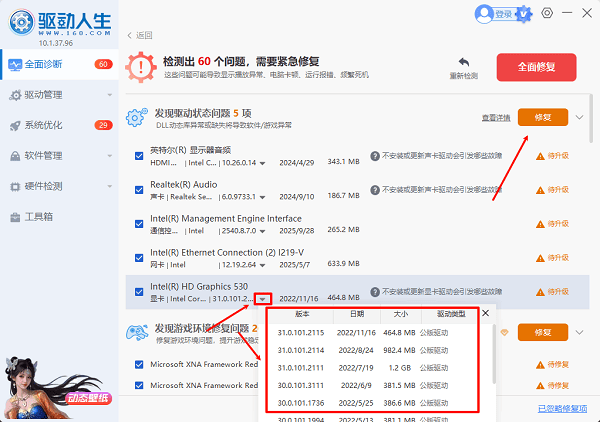Click 修复 button for driver status issues
The height and width of the screenshot is (422, 600).
(543, 117)
